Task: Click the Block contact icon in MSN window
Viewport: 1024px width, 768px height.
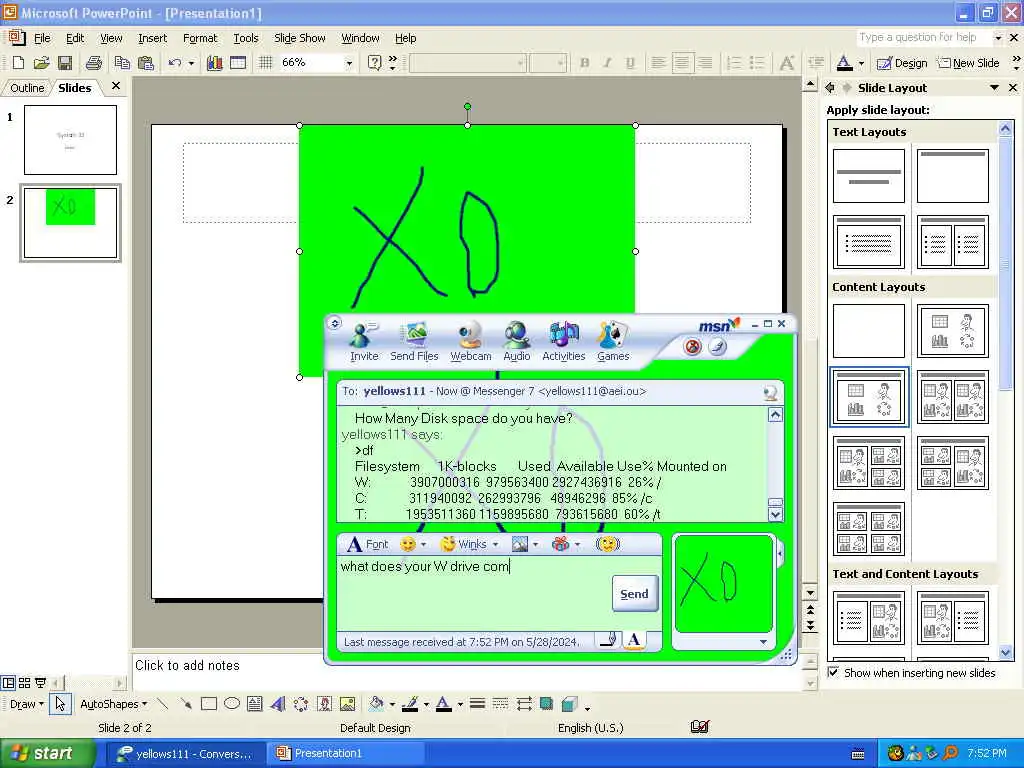Action: (x=692, y=346)
